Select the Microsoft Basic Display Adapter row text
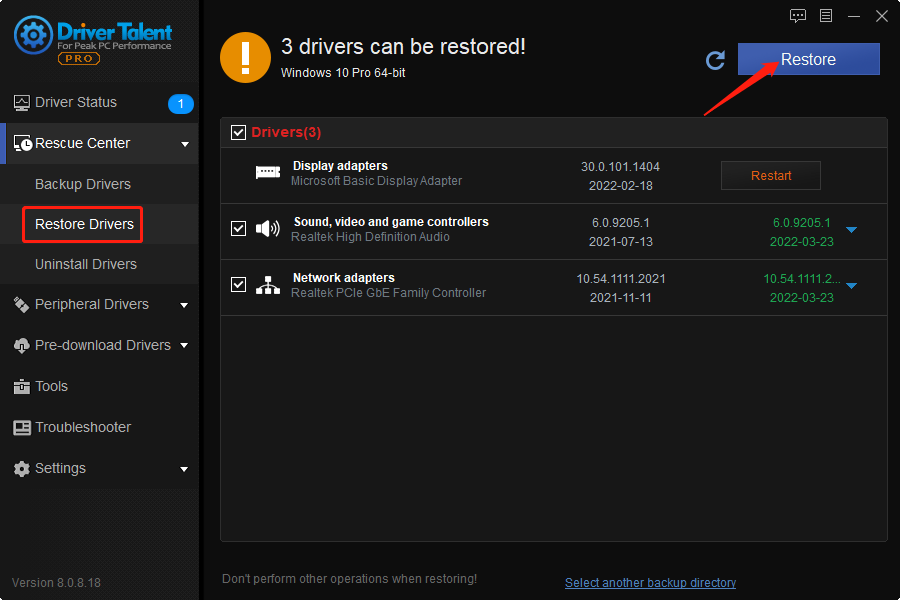The image size is (900, 600). [x=377, y=181]
